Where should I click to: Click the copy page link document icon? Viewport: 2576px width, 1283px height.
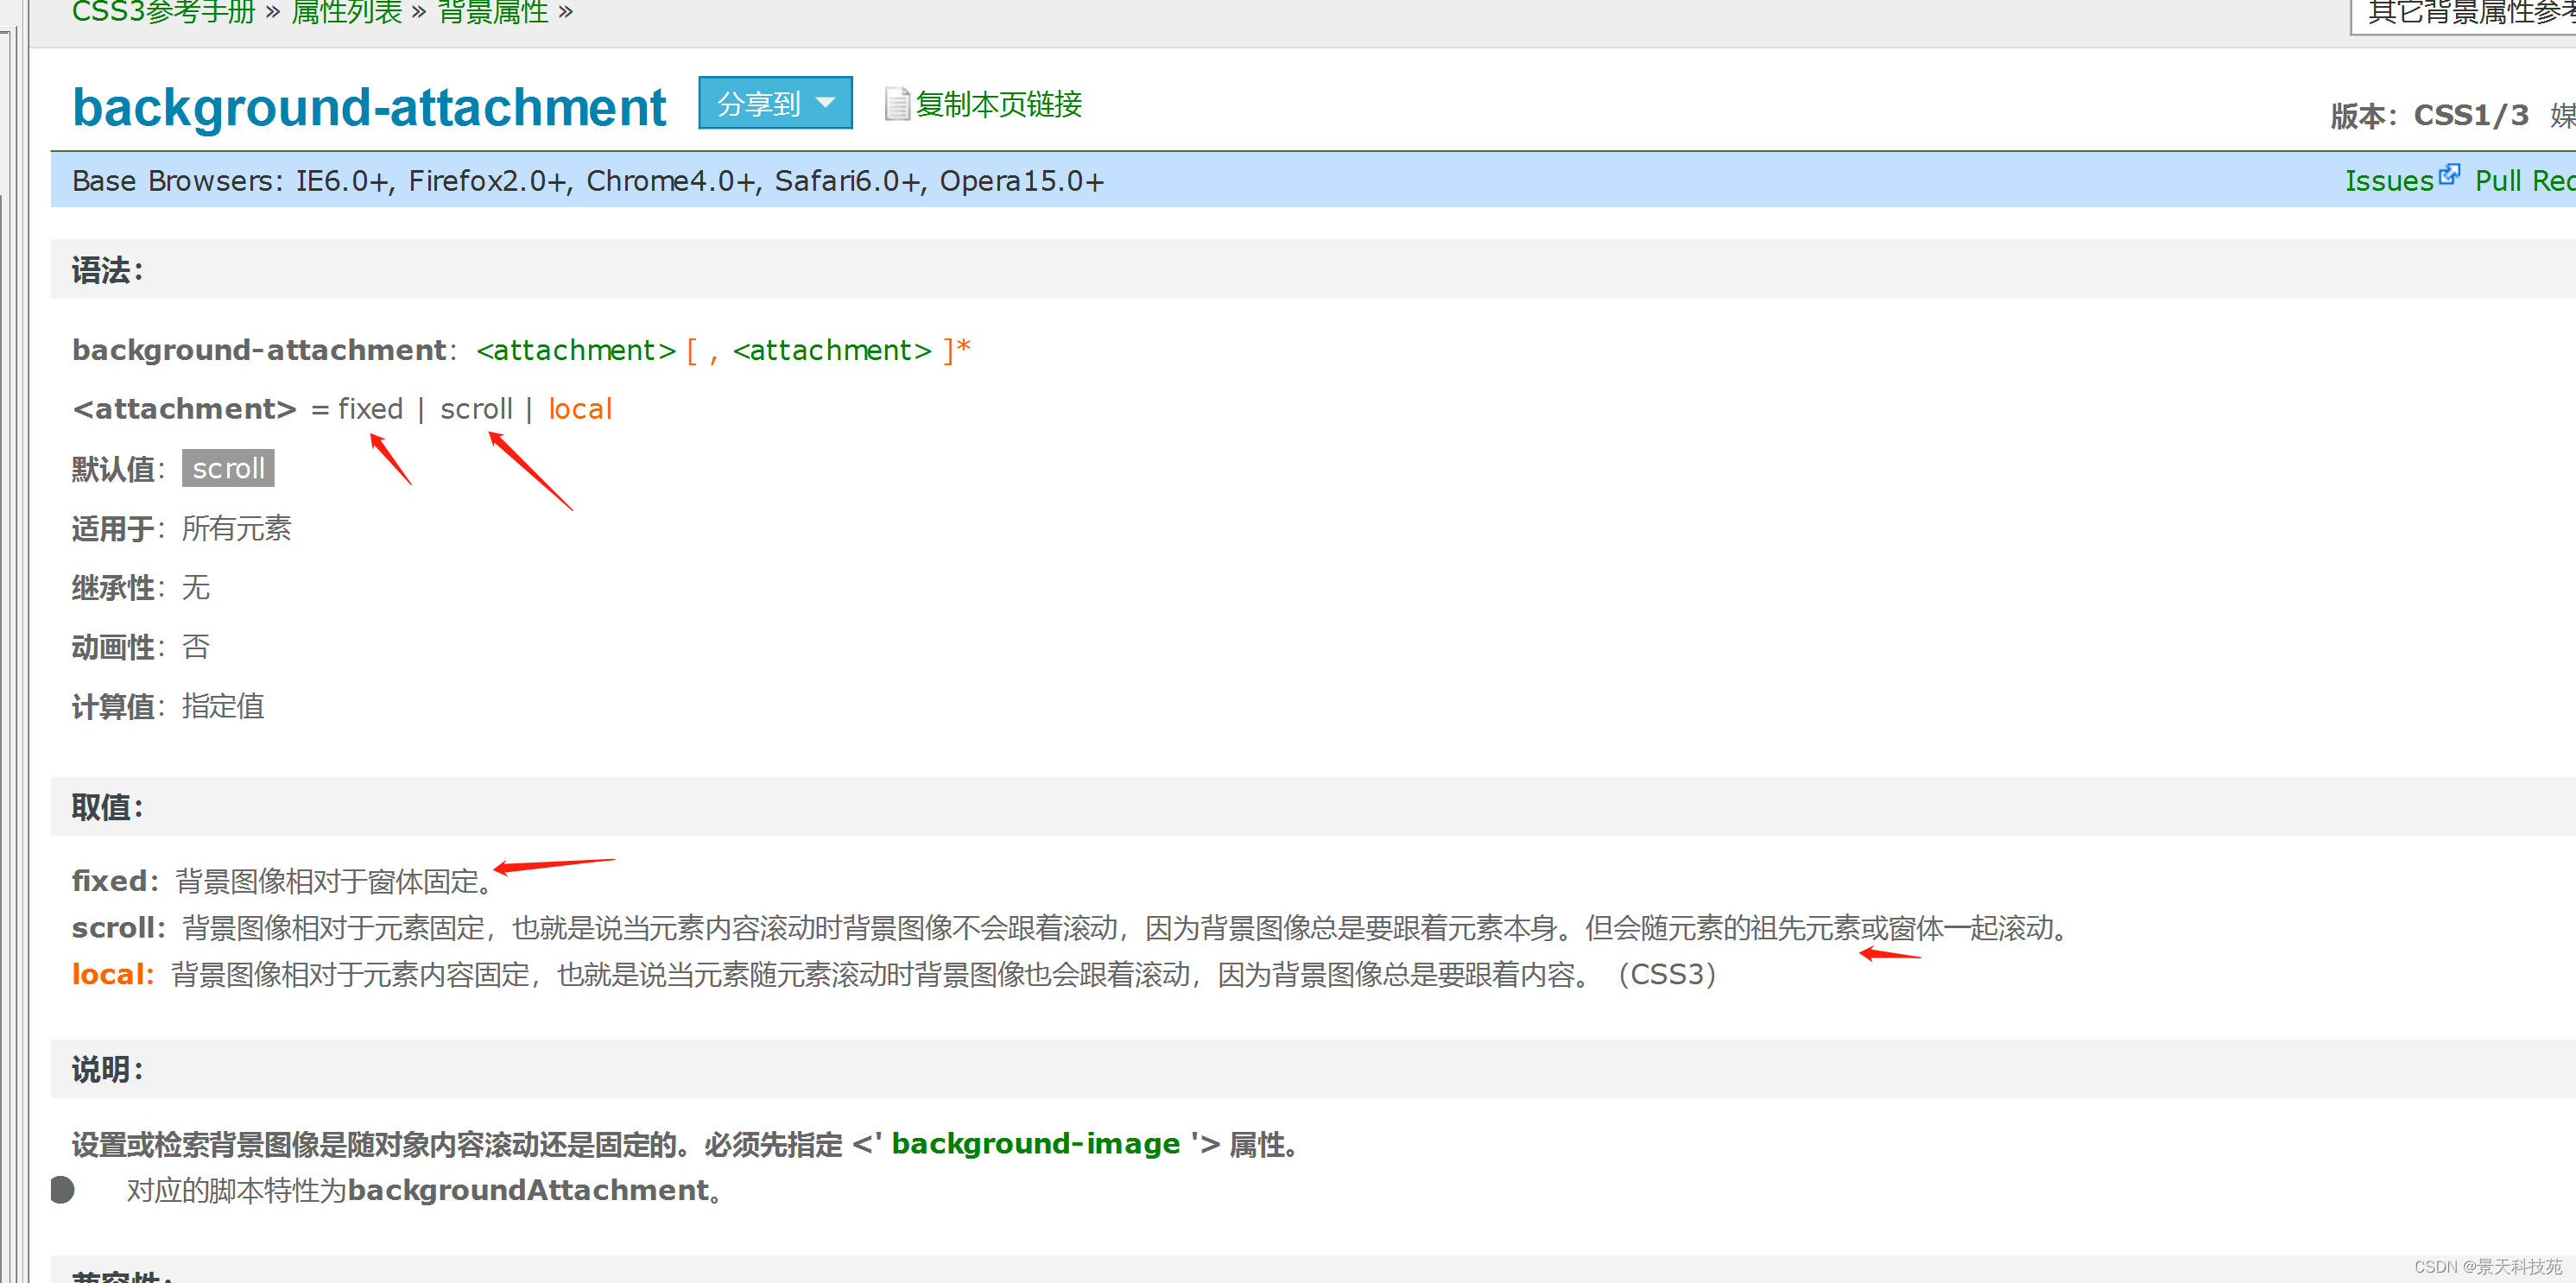(897, 104)
